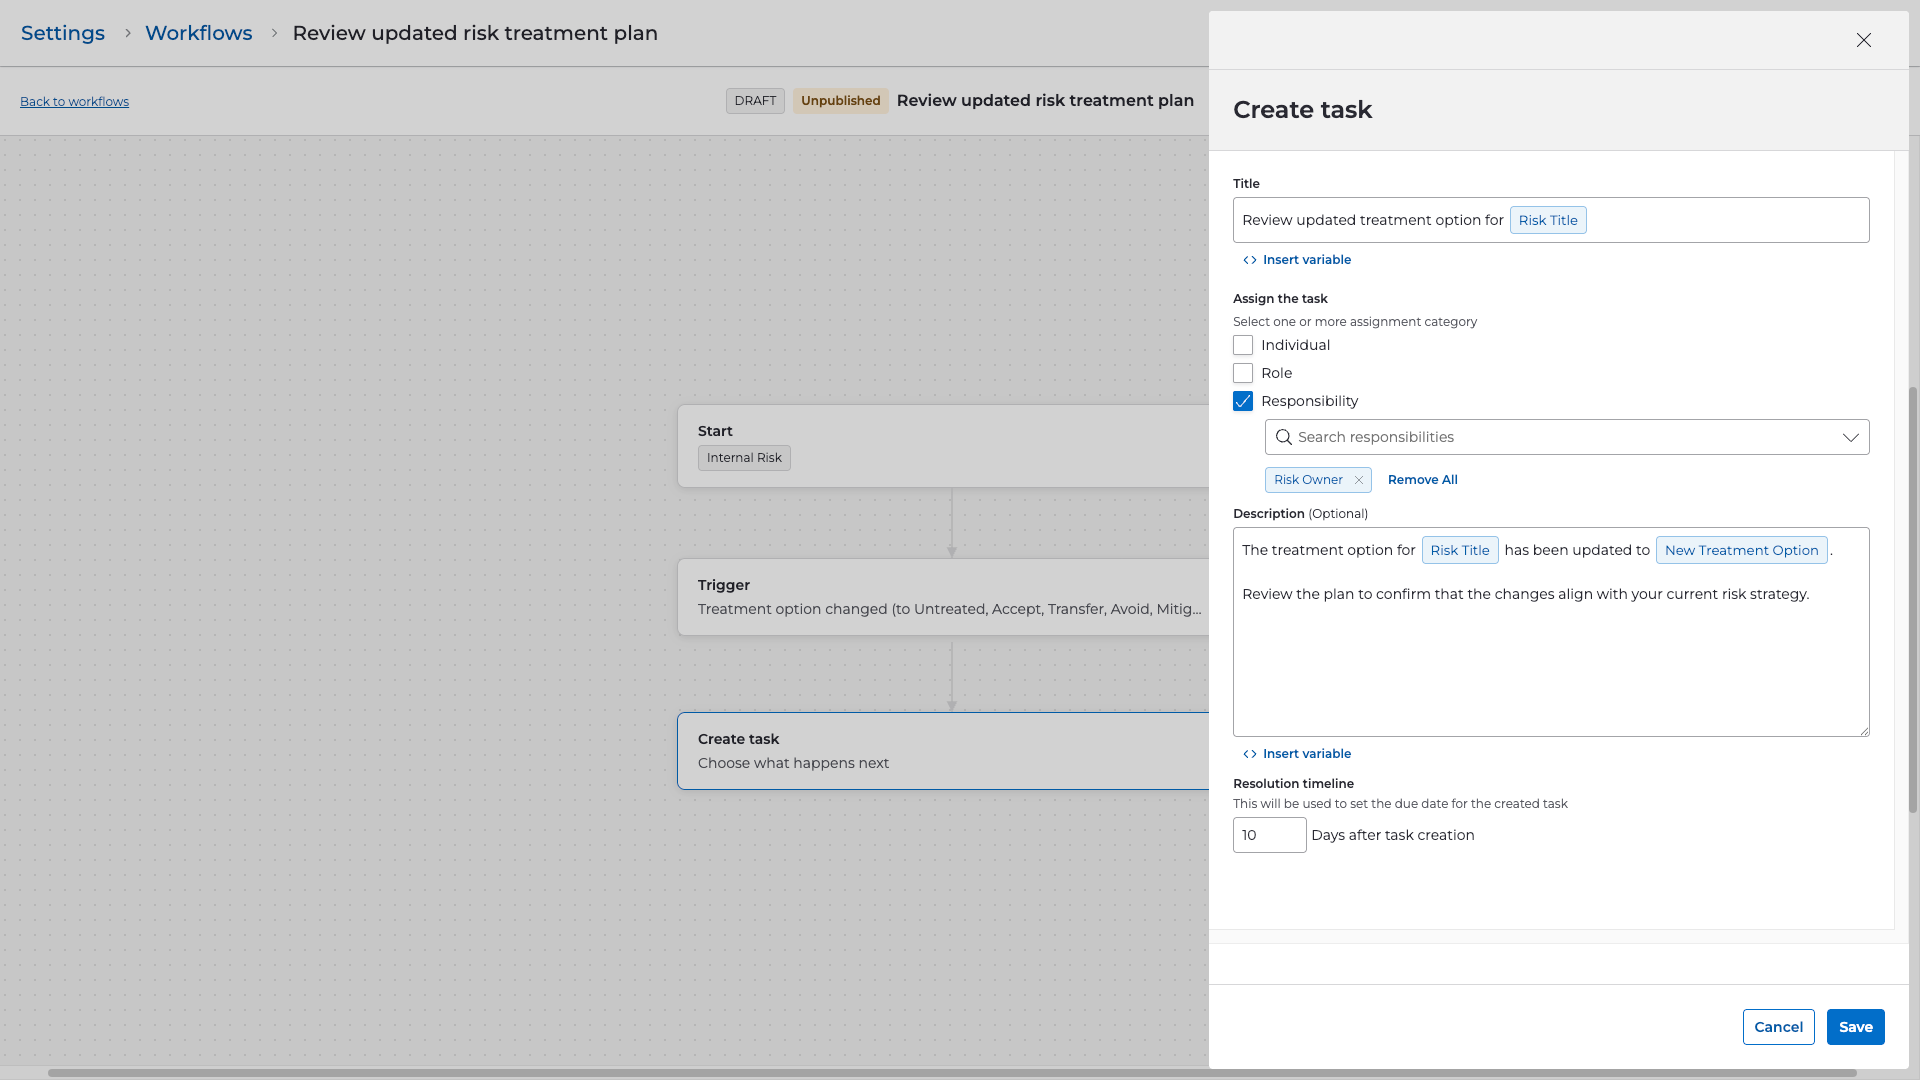Select the New Treatment Option variable chip
This screenshot has width=1920, height=1080.
tap(1740, 550)
